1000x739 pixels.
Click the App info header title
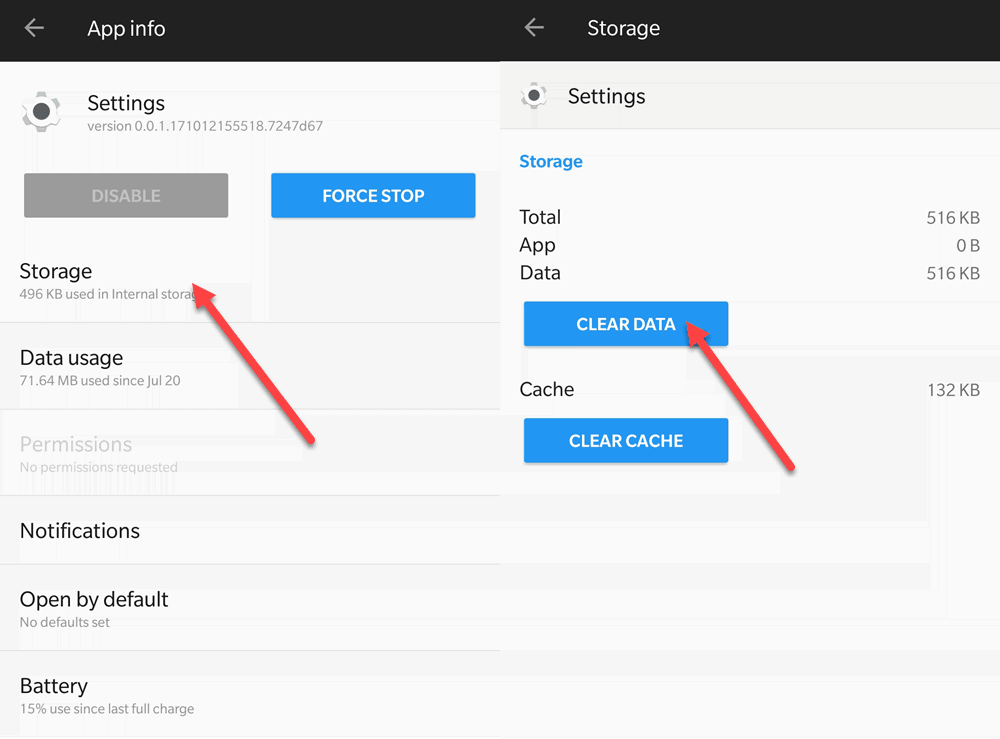tap(126, 28)
